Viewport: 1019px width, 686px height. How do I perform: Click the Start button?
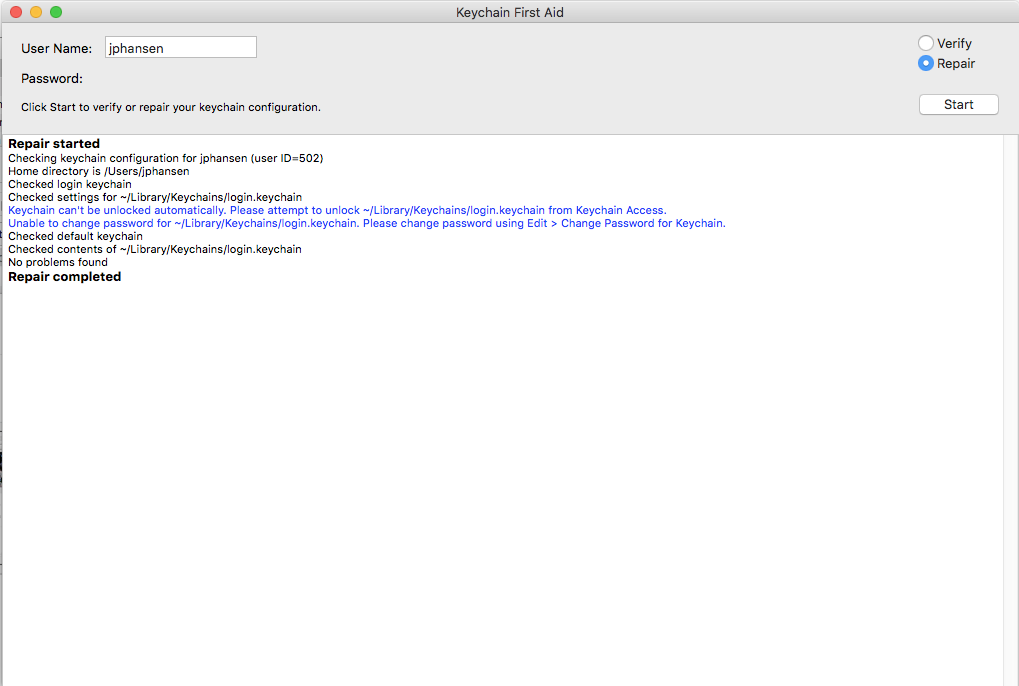[959, 105]
